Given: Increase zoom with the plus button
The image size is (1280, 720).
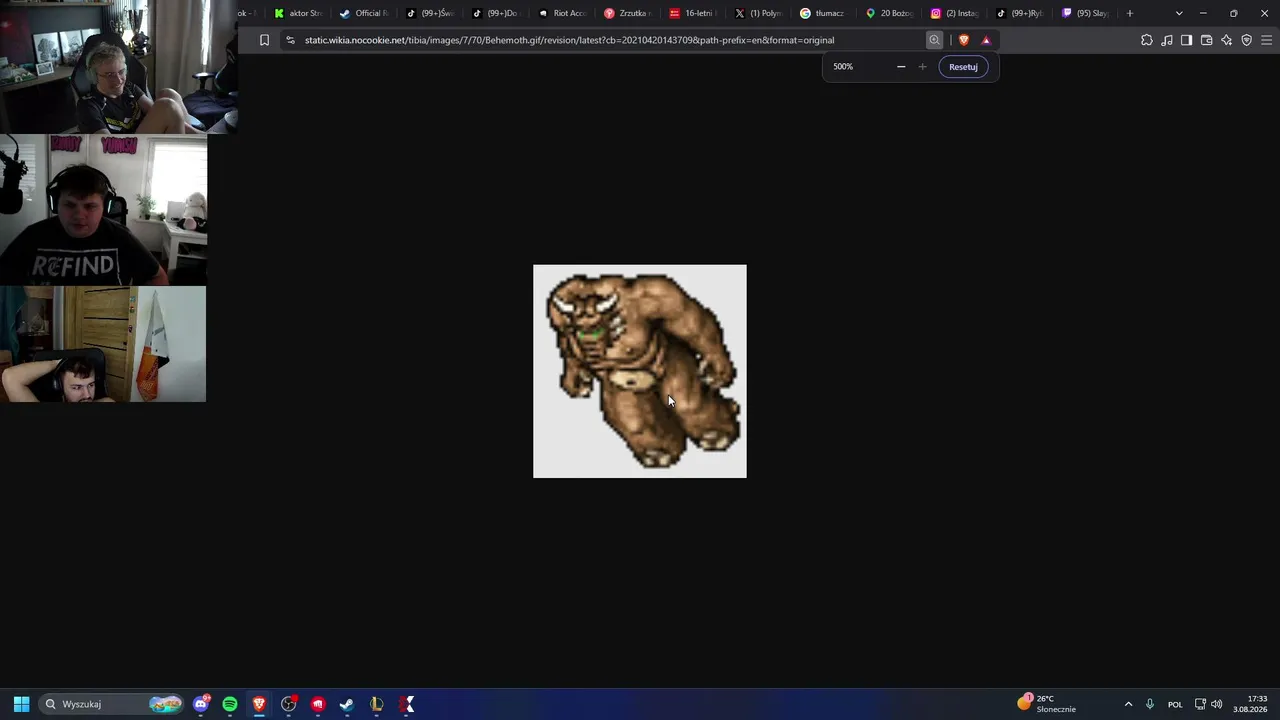Looking at the screenshot, I should (x=922, y=67).
